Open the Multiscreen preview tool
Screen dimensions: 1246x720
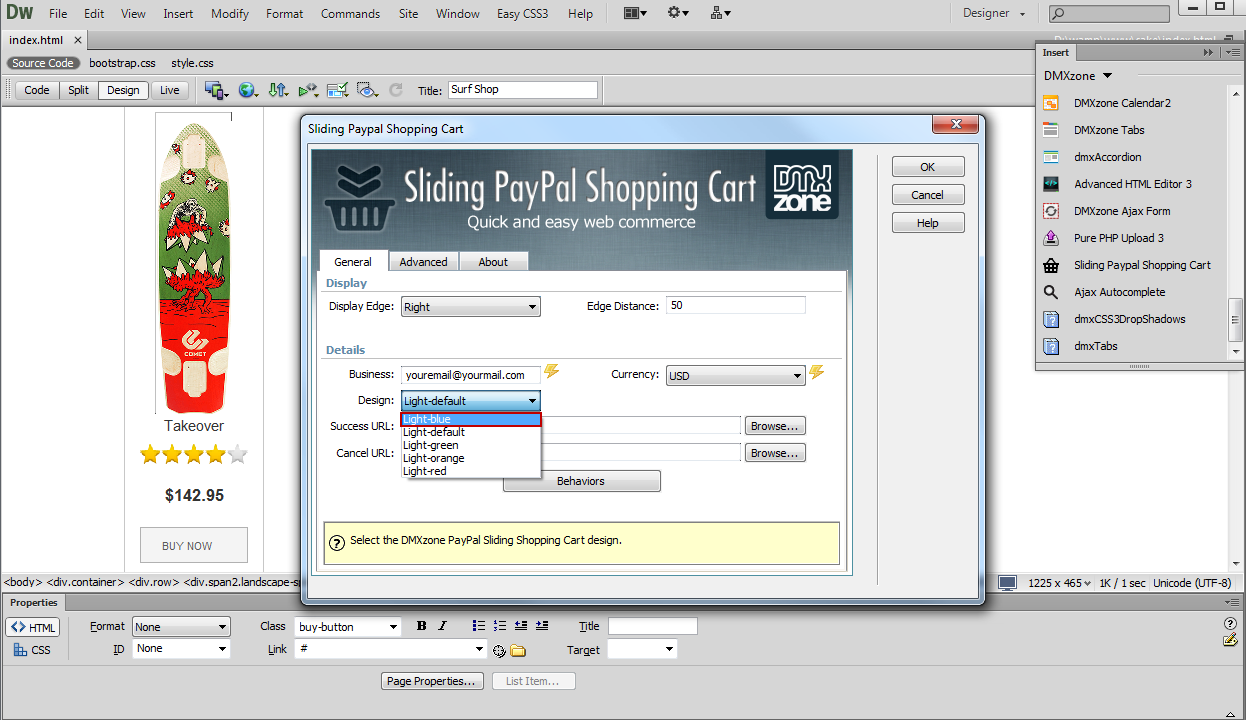click(217, 90)
